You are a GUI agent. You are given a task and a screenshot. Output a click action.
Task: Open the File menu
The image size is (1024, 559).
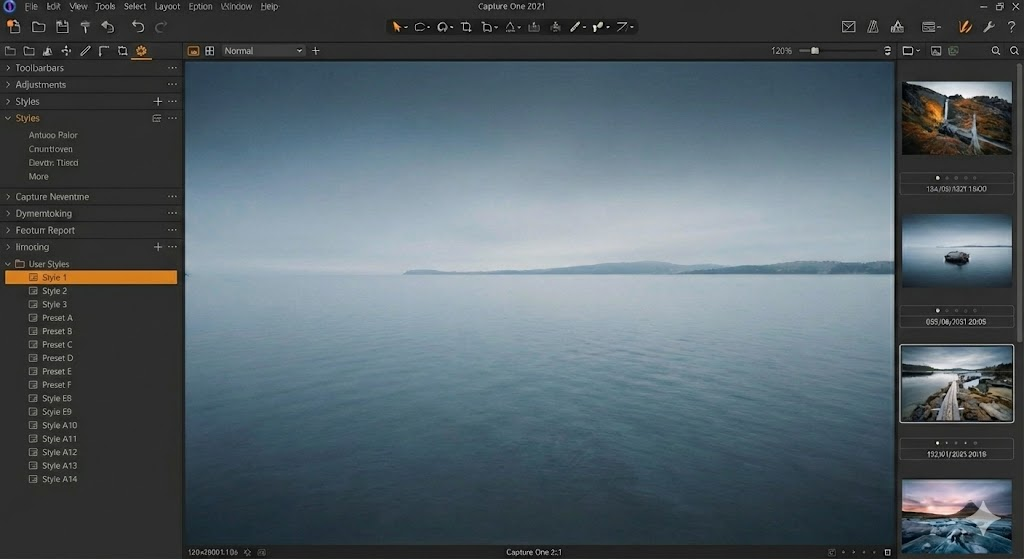[x=31, y=7]
